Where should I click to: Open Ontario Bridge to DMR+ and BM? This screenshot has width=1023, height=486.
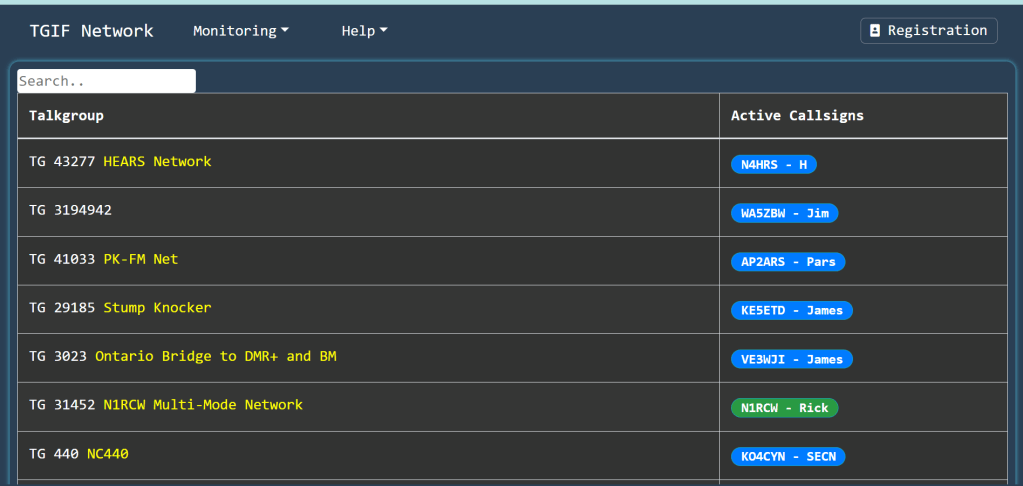215,356
